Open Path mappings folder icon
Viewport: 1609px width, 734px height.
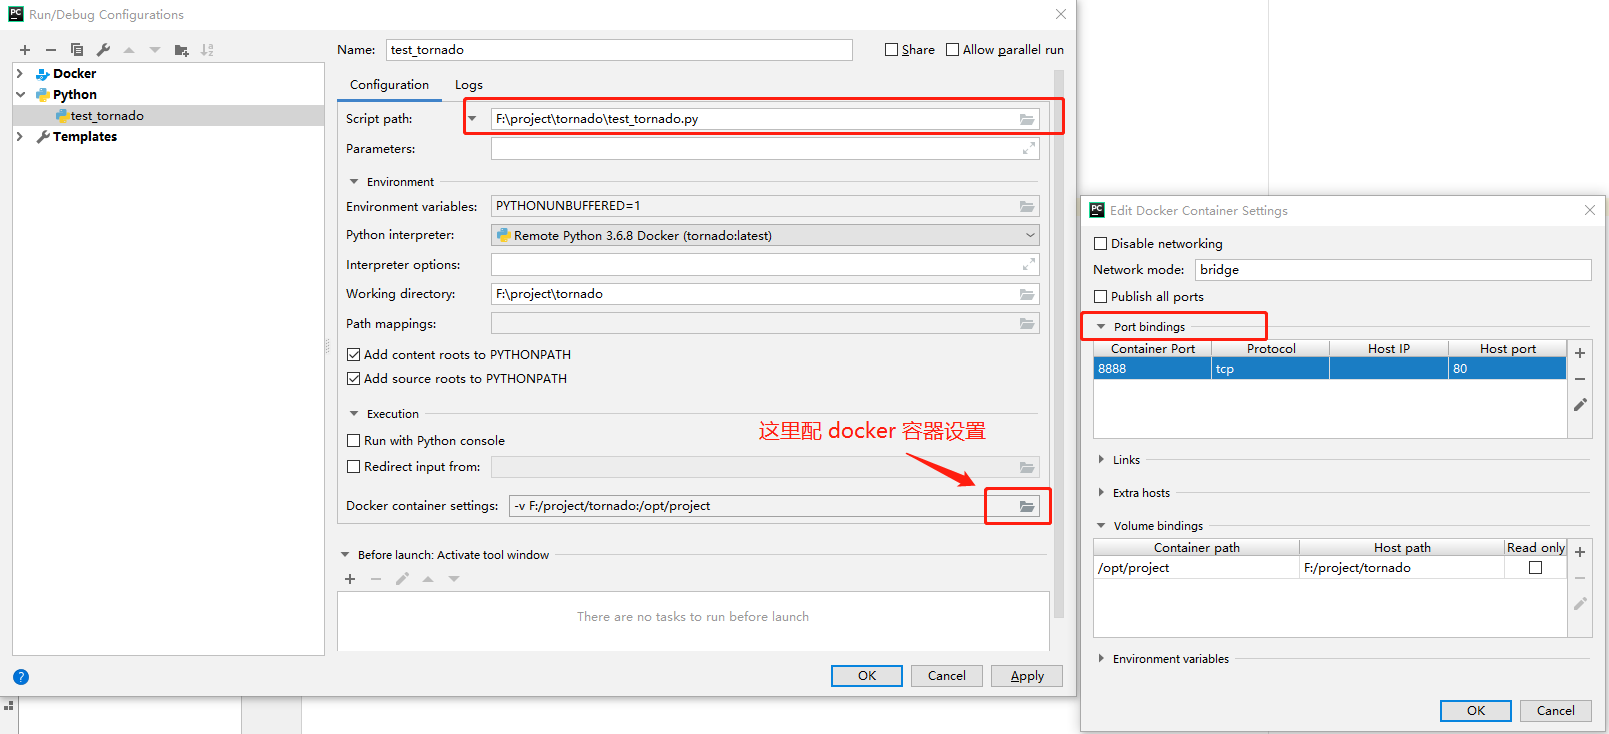[1027, 324]
